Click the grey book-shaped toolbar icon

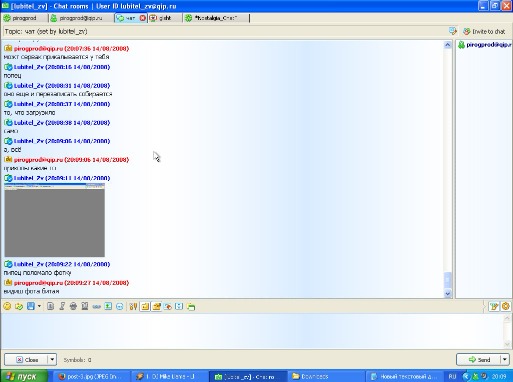pos(85,306)
